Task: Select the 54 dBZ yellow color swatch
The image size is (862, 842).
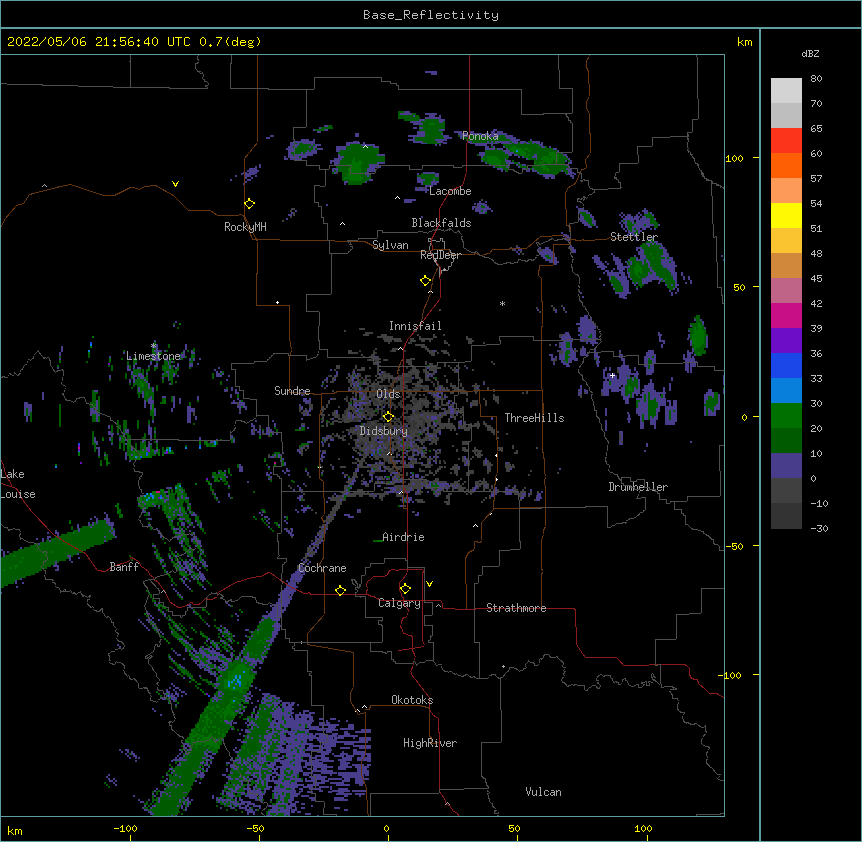Action: coord(786,215)
